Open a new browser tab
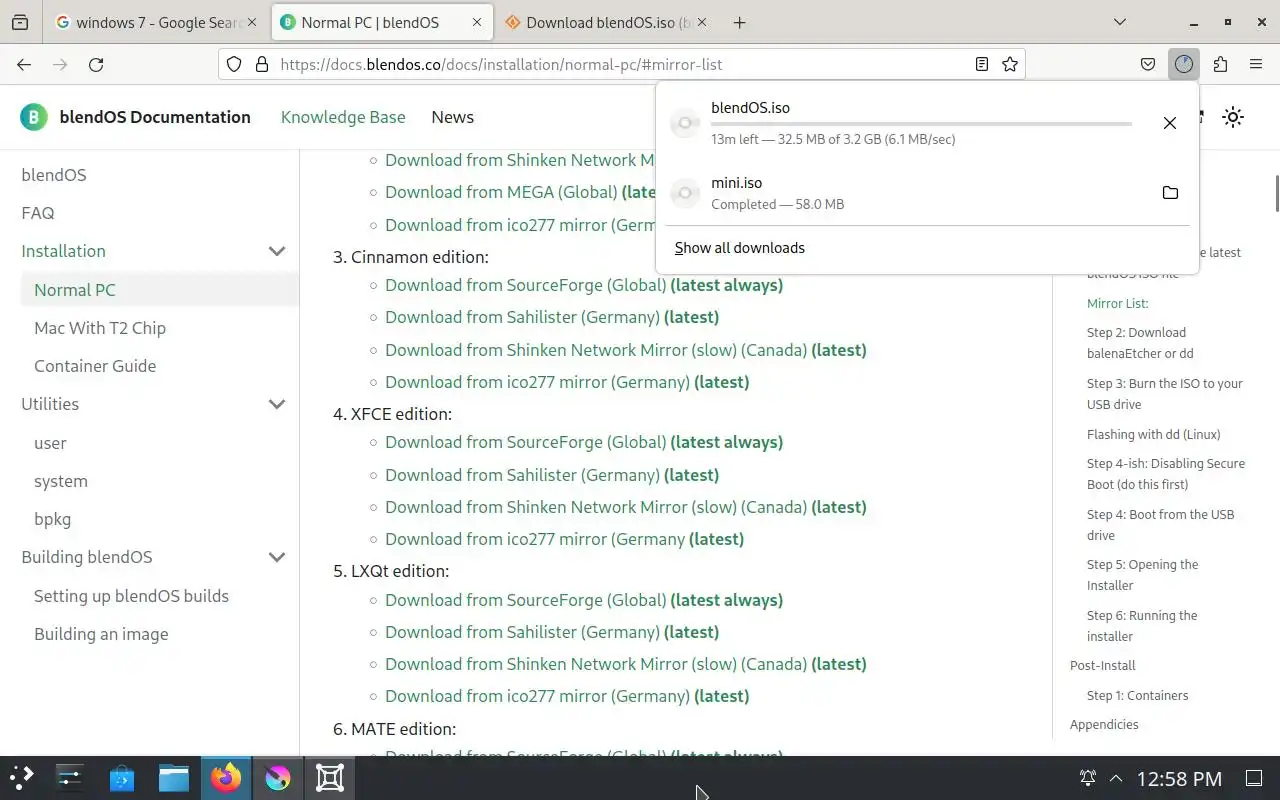Image resolution: width=1280 pixels, height=800 pixels. pyautogui.click(x=740, y=22)
